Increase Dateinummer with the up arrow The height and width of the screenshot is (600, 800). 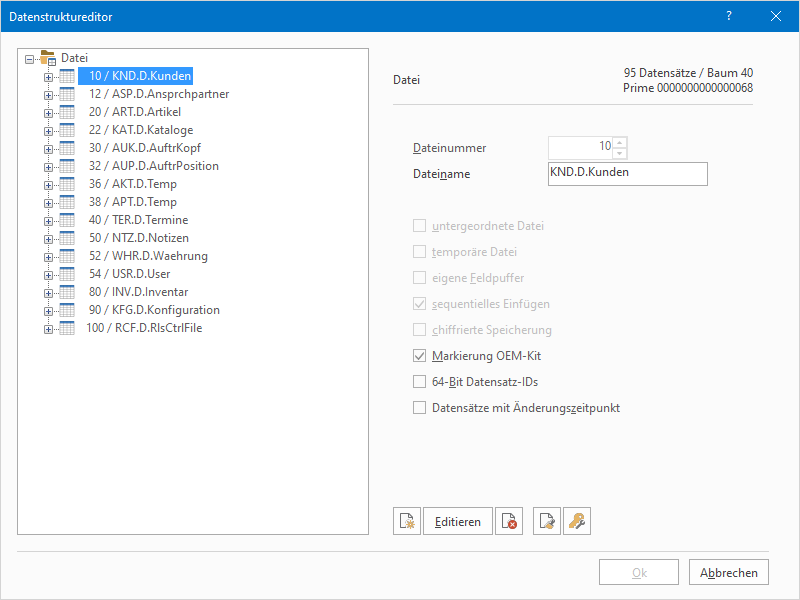pos(620,142)
